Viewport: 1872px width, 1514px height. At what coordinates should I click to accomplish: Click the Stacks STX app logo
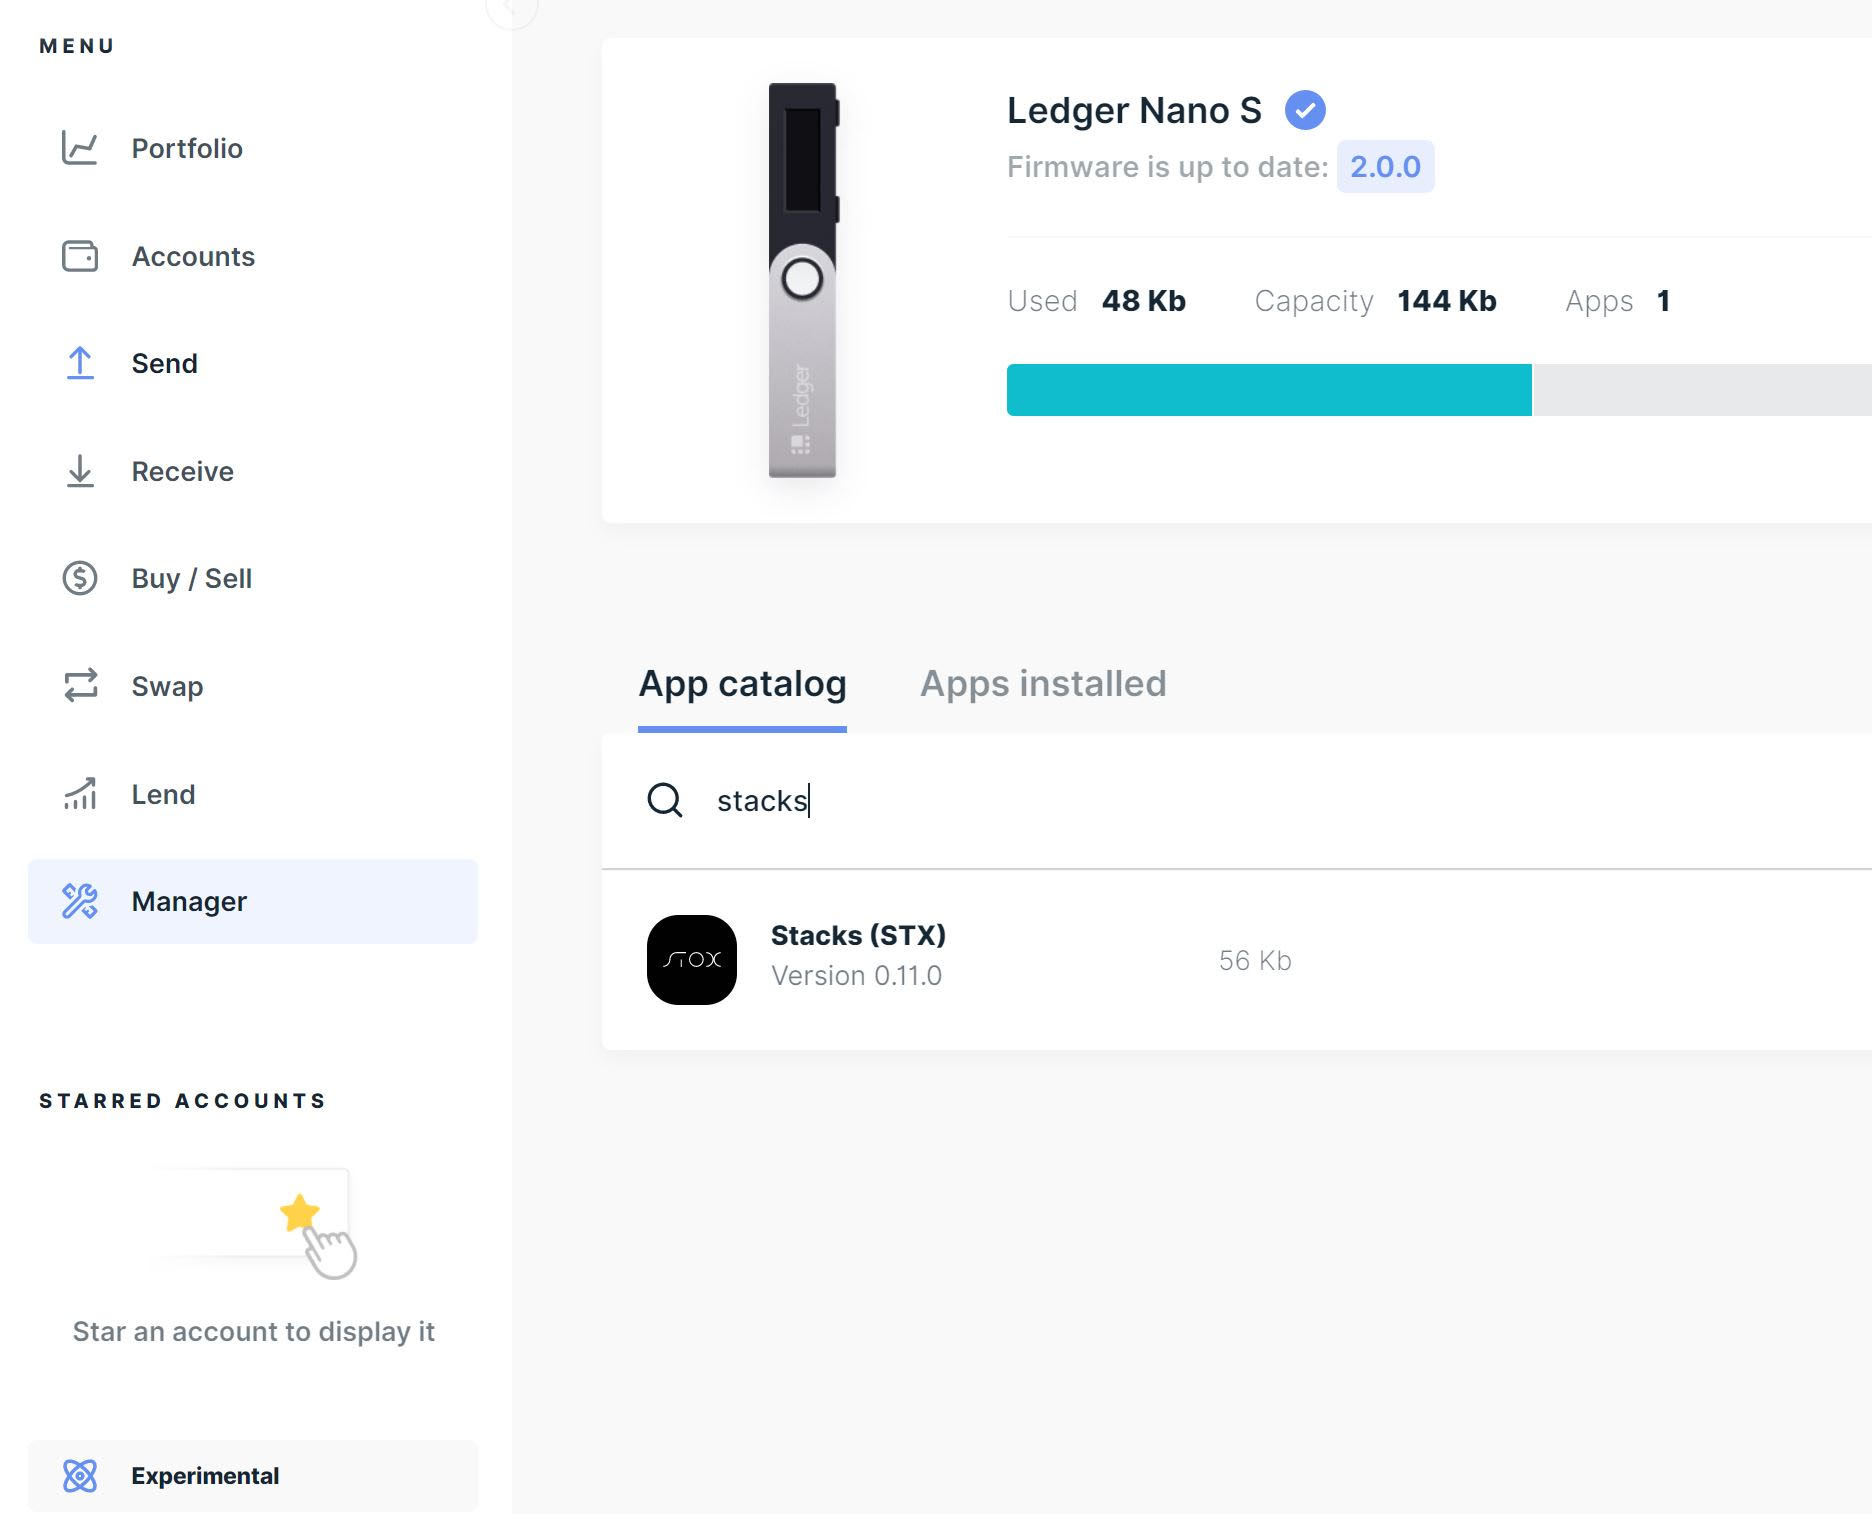[692, 960]
